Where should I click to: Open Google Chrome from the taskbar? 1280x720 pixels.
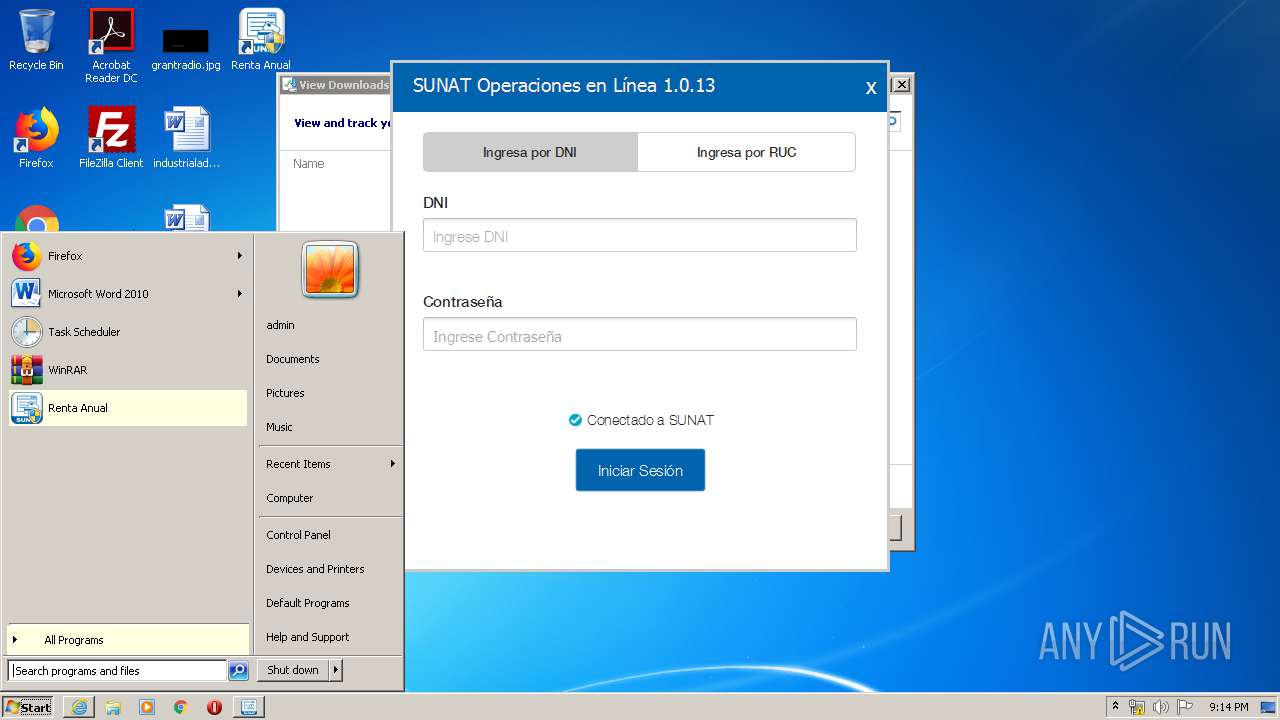181,707
